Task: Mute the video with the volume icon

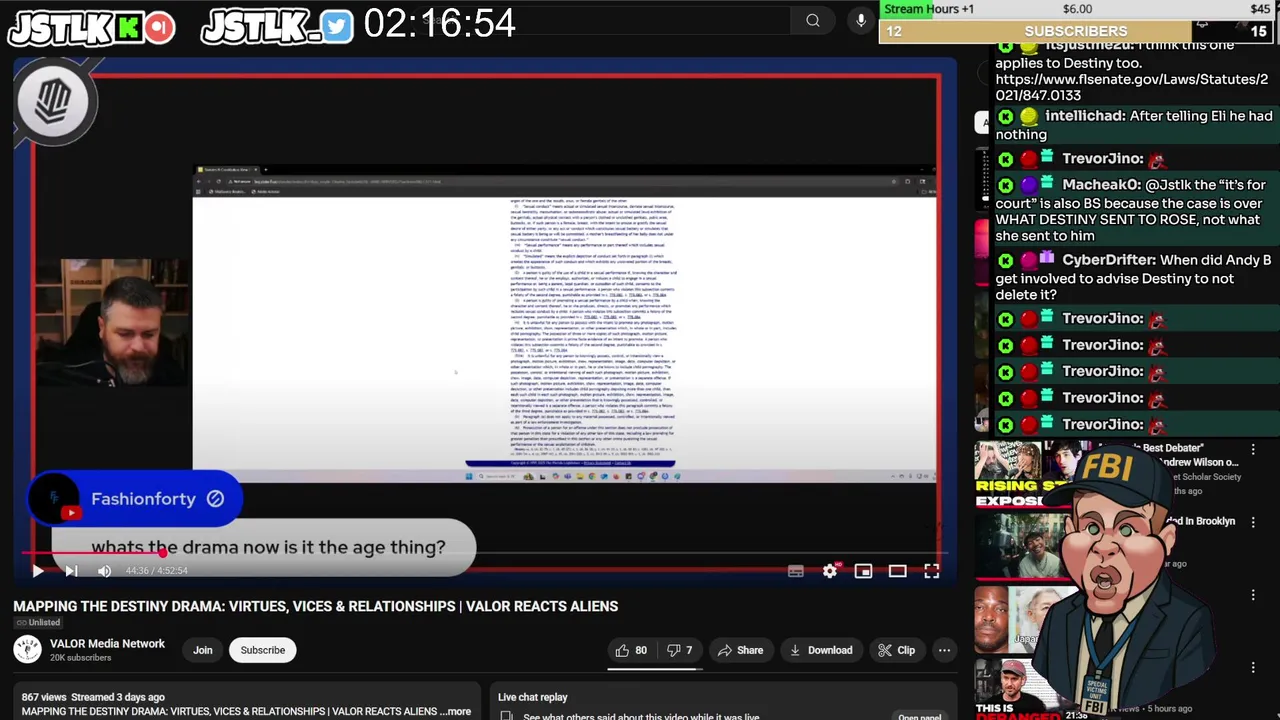Action: [x=104, y=571]
